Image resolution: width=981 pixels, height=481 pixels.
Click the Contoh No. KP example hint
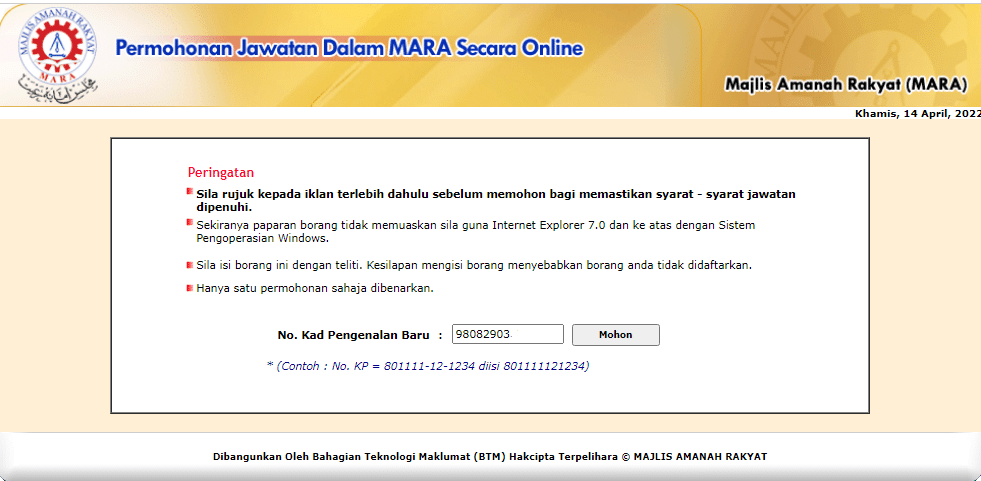(x=428, y=366)
